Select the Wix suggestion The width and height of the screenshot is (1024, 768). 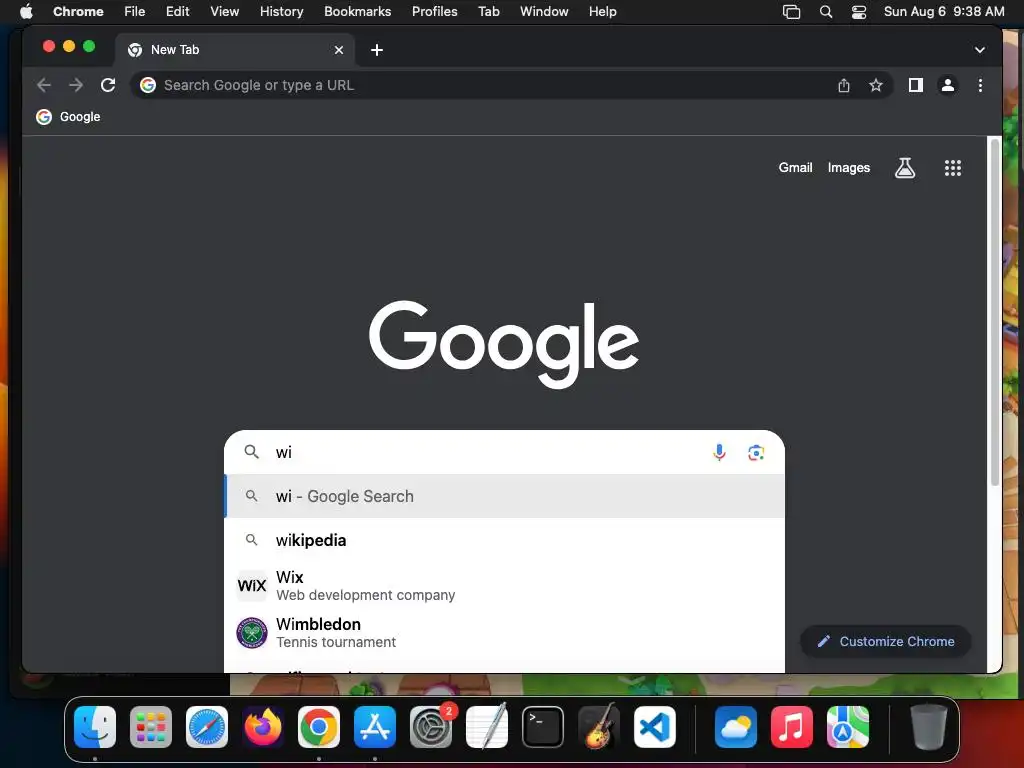(x=504, y=585)
